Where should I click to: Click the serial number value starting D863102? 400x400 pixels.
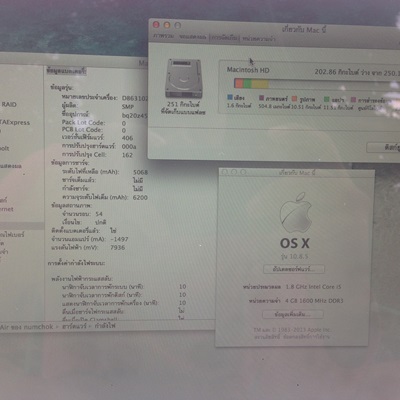click(135, 98)
